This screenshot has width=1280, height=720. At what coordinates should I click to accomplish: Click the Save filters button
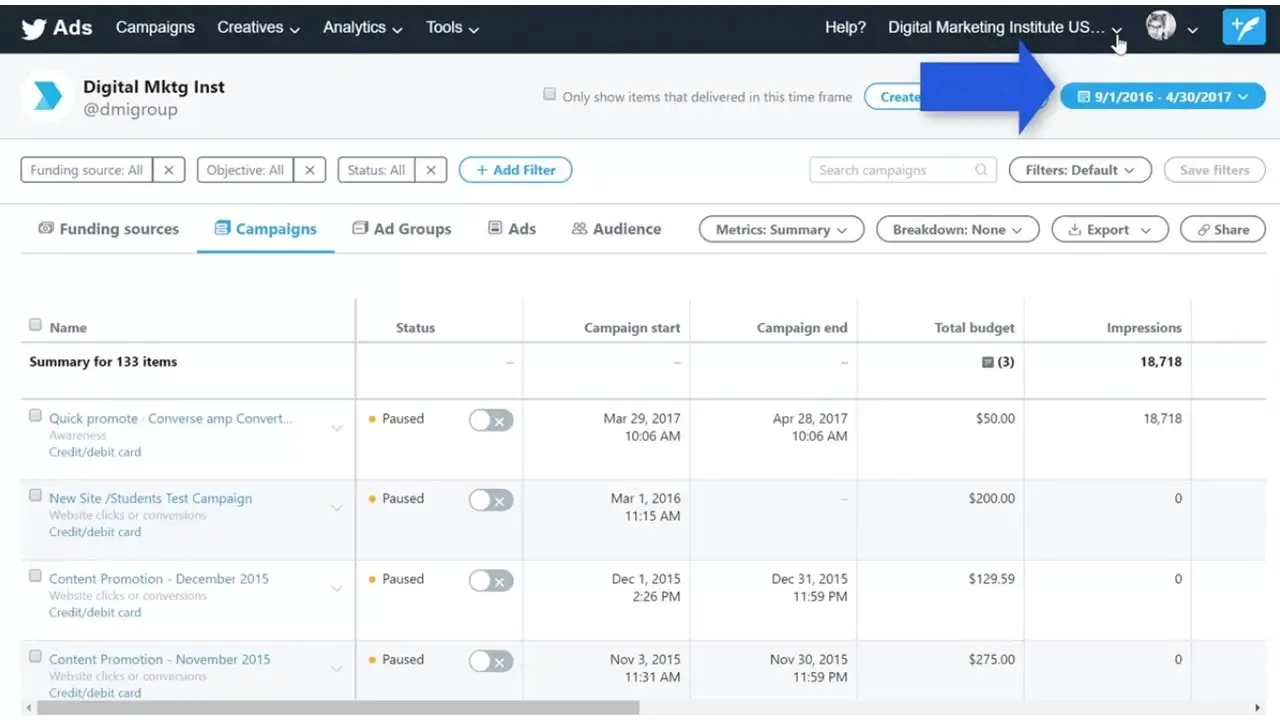coord(1215,170)
